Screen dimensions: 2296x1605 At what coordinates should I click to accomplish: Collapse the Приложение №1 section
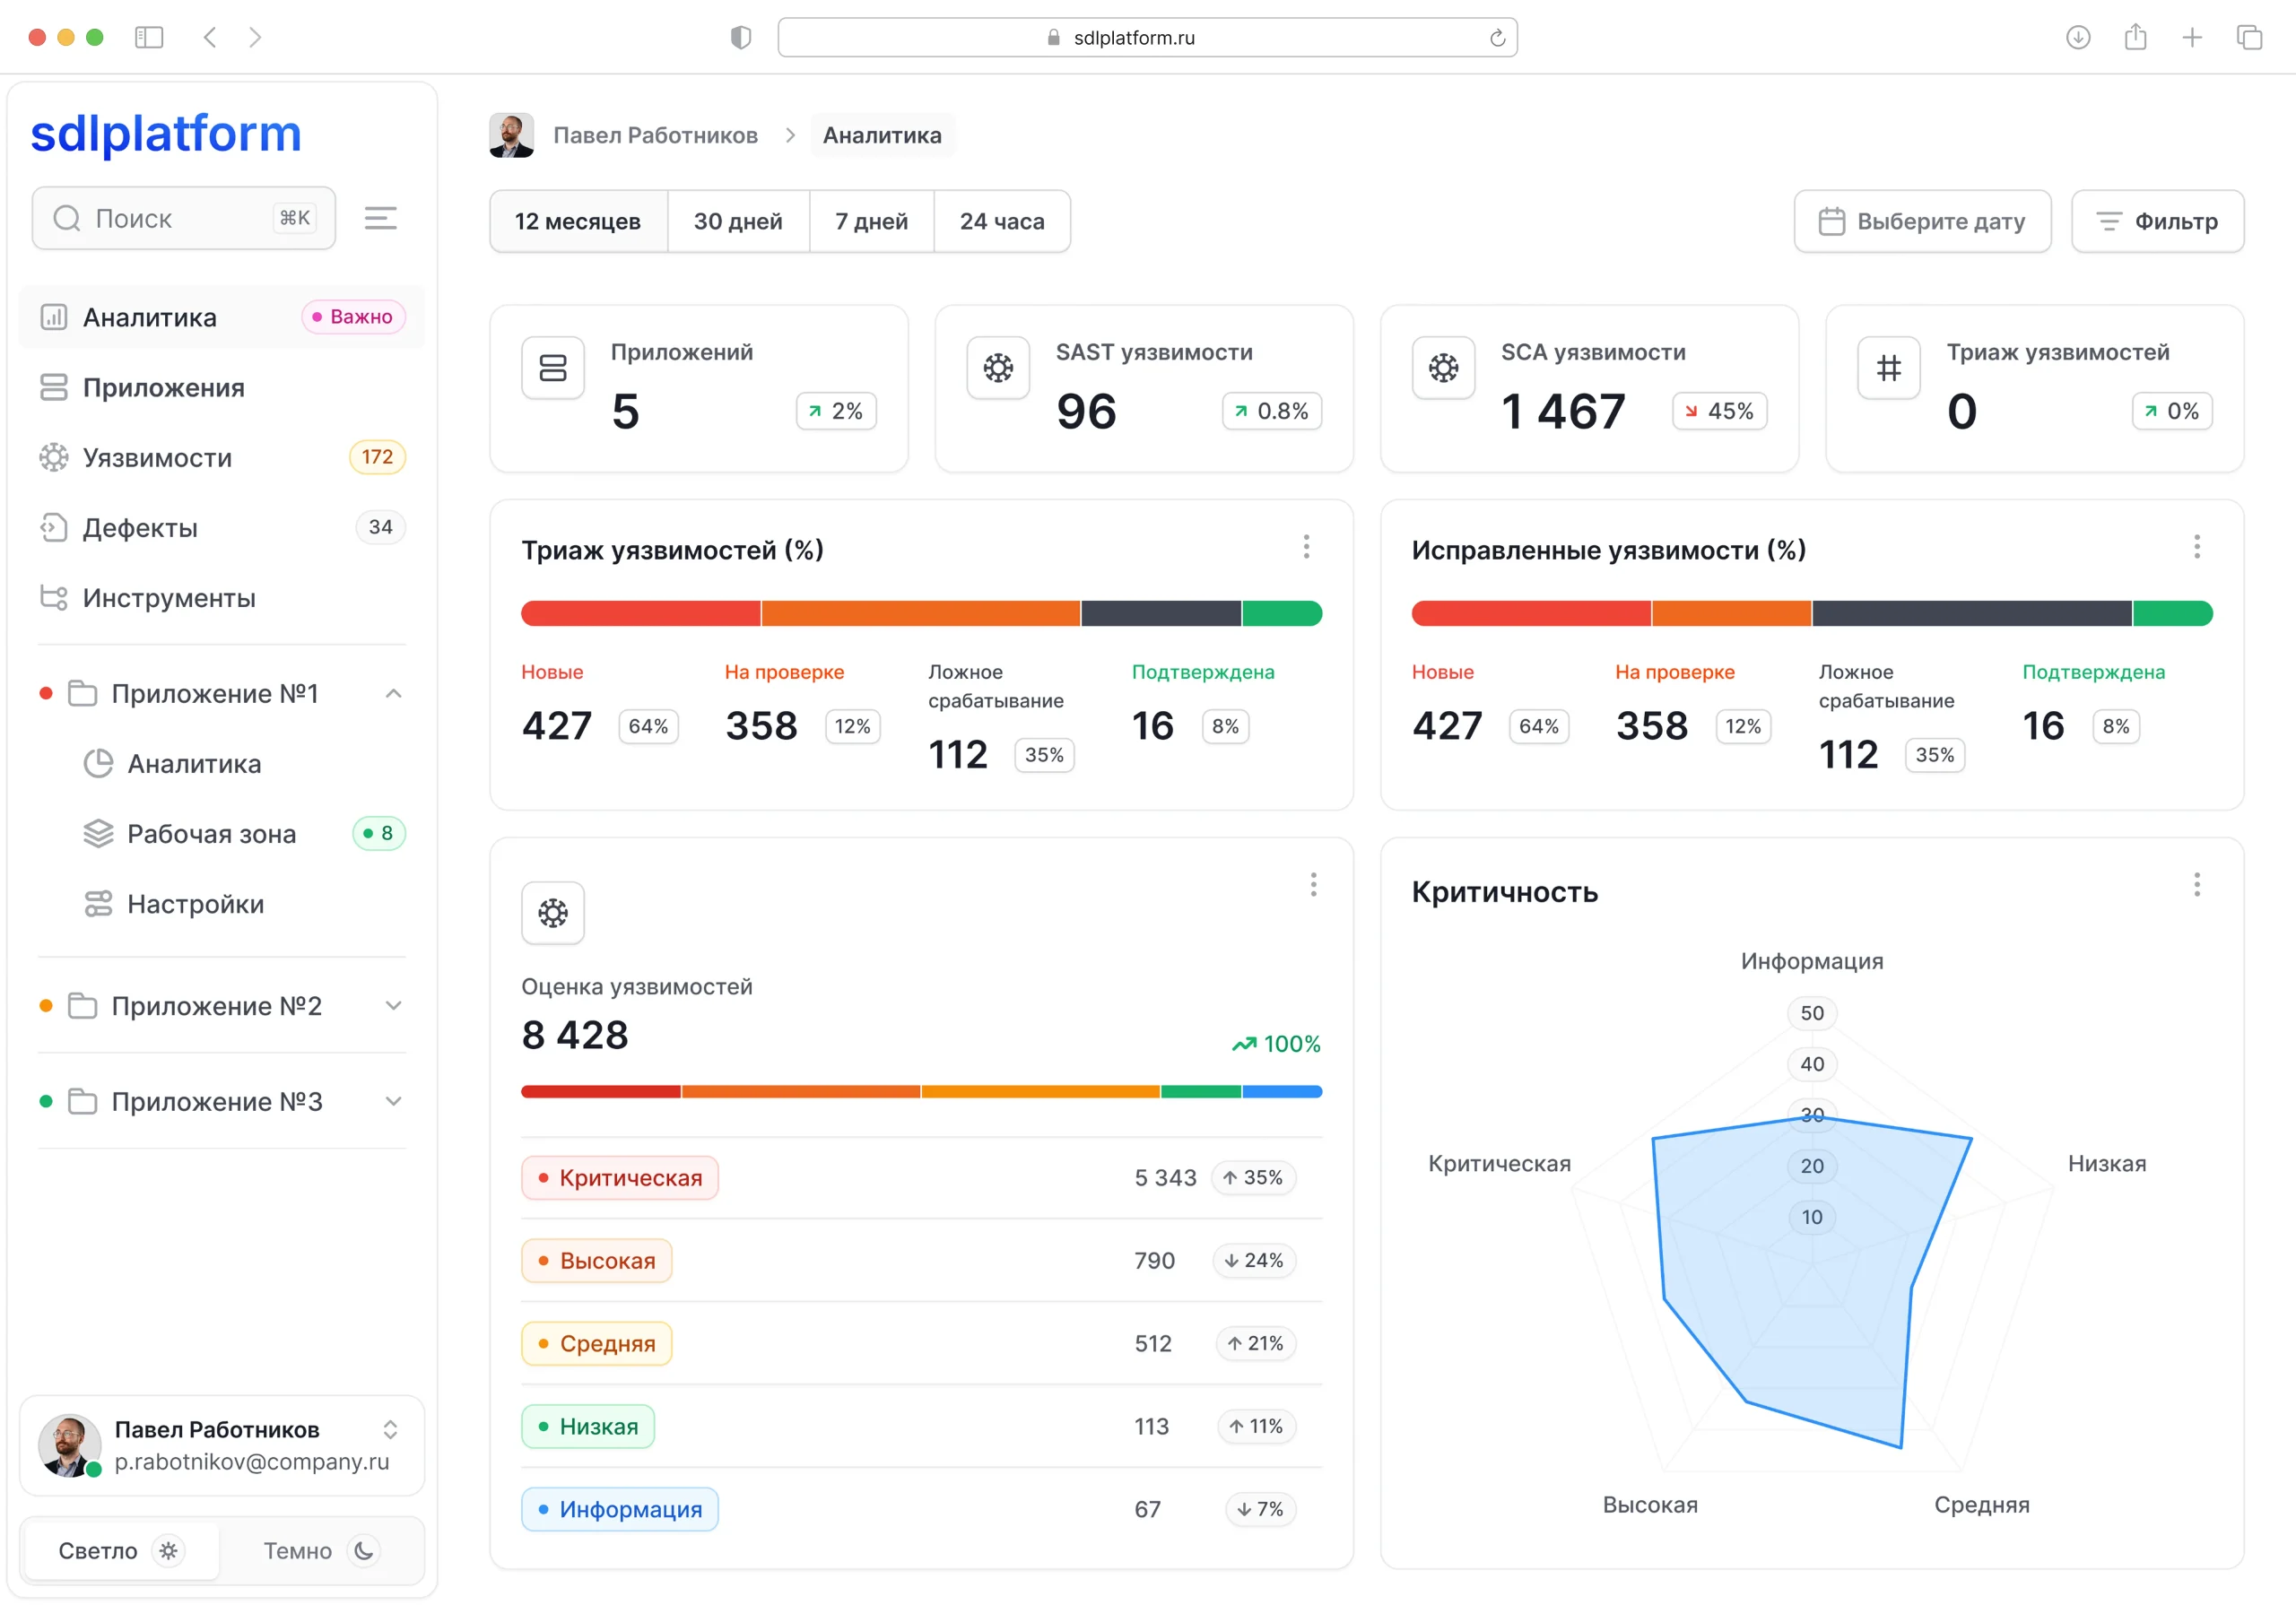point(393,694)
